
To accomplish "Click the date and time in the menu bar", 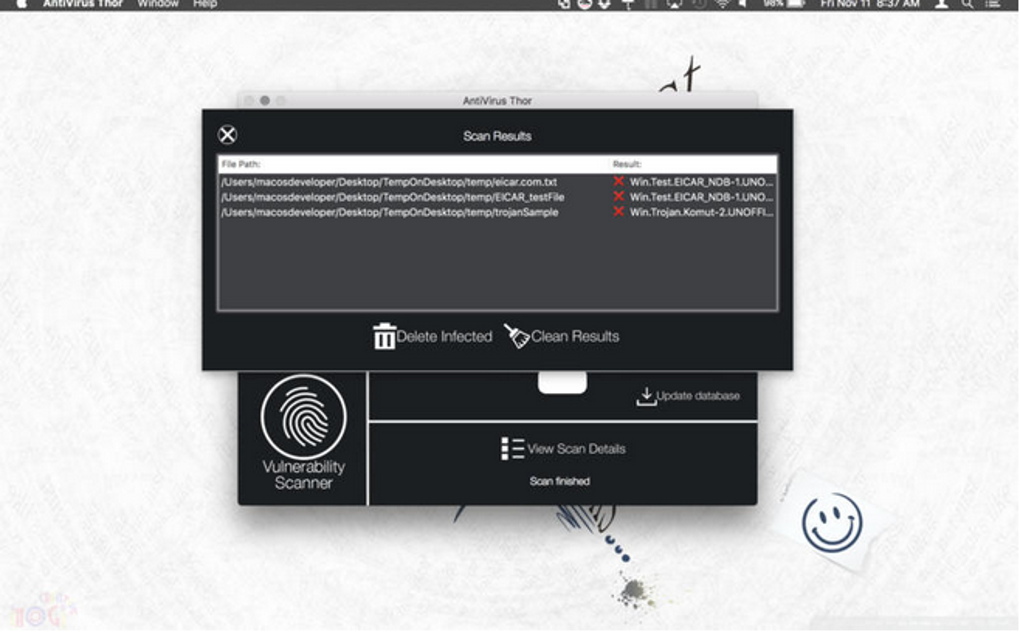I will click(x=870, y=4).
